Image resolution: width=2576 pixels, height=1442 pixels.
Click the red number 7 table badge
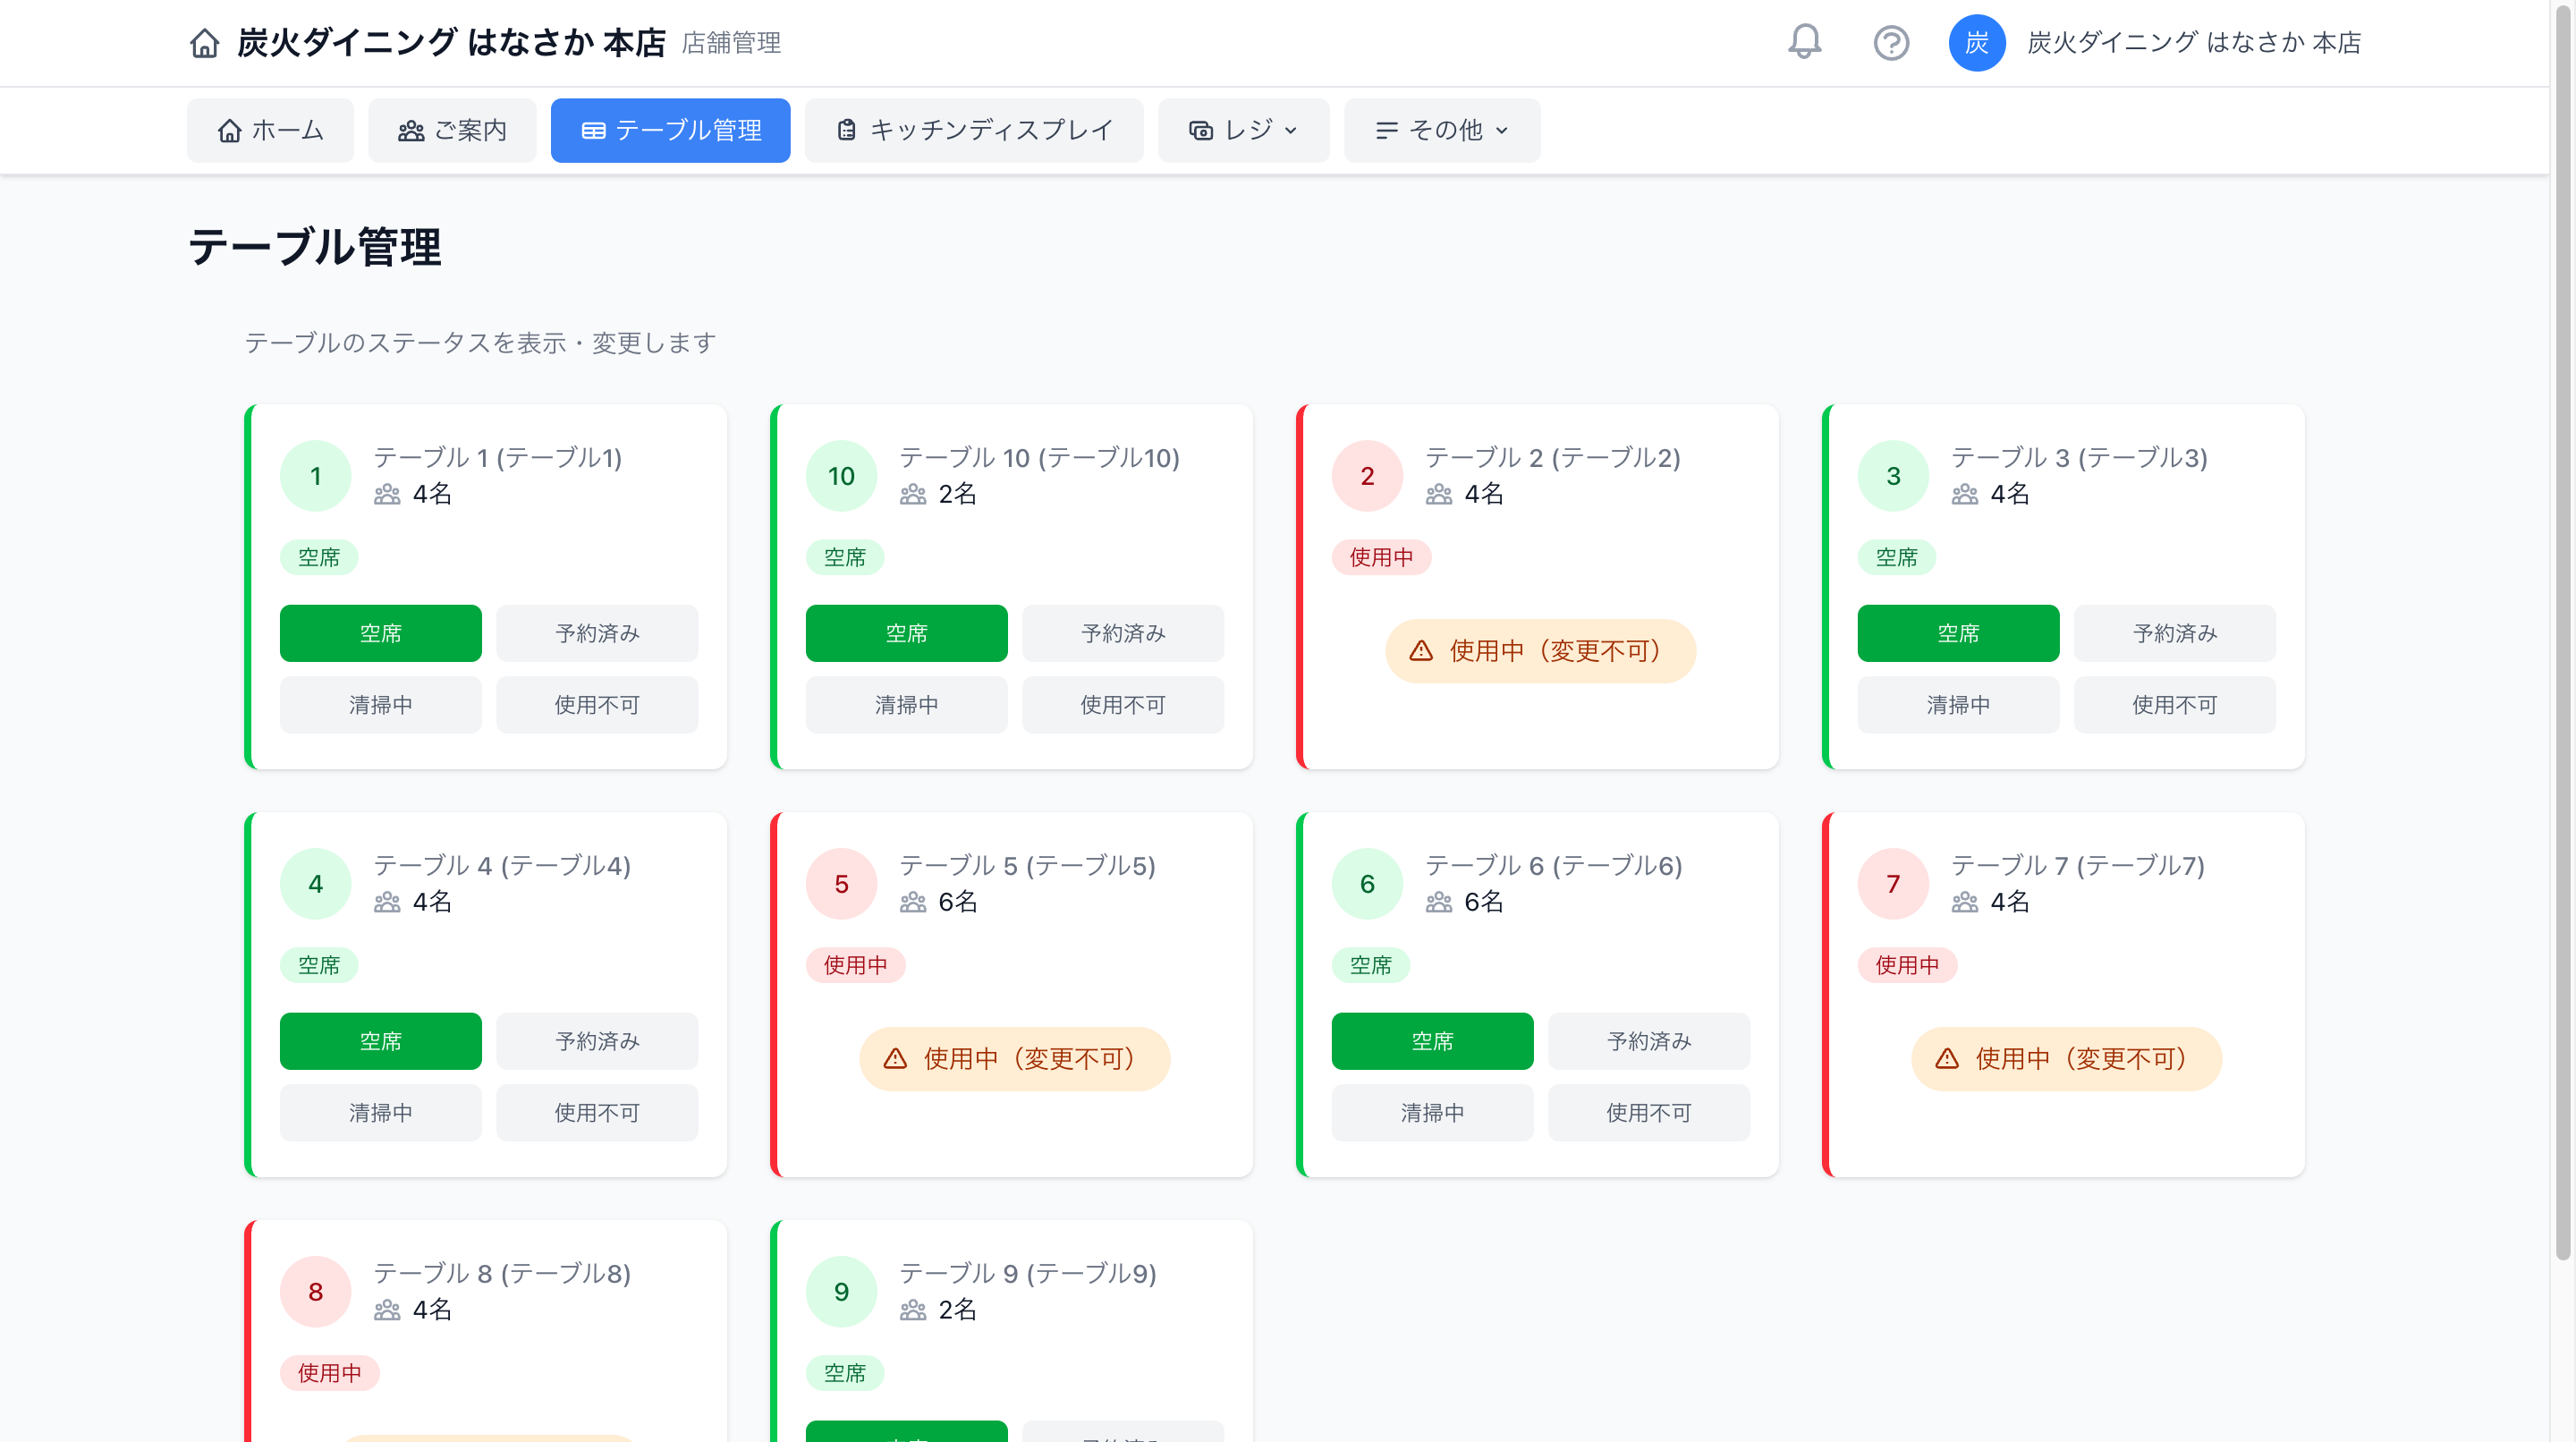1893,884
